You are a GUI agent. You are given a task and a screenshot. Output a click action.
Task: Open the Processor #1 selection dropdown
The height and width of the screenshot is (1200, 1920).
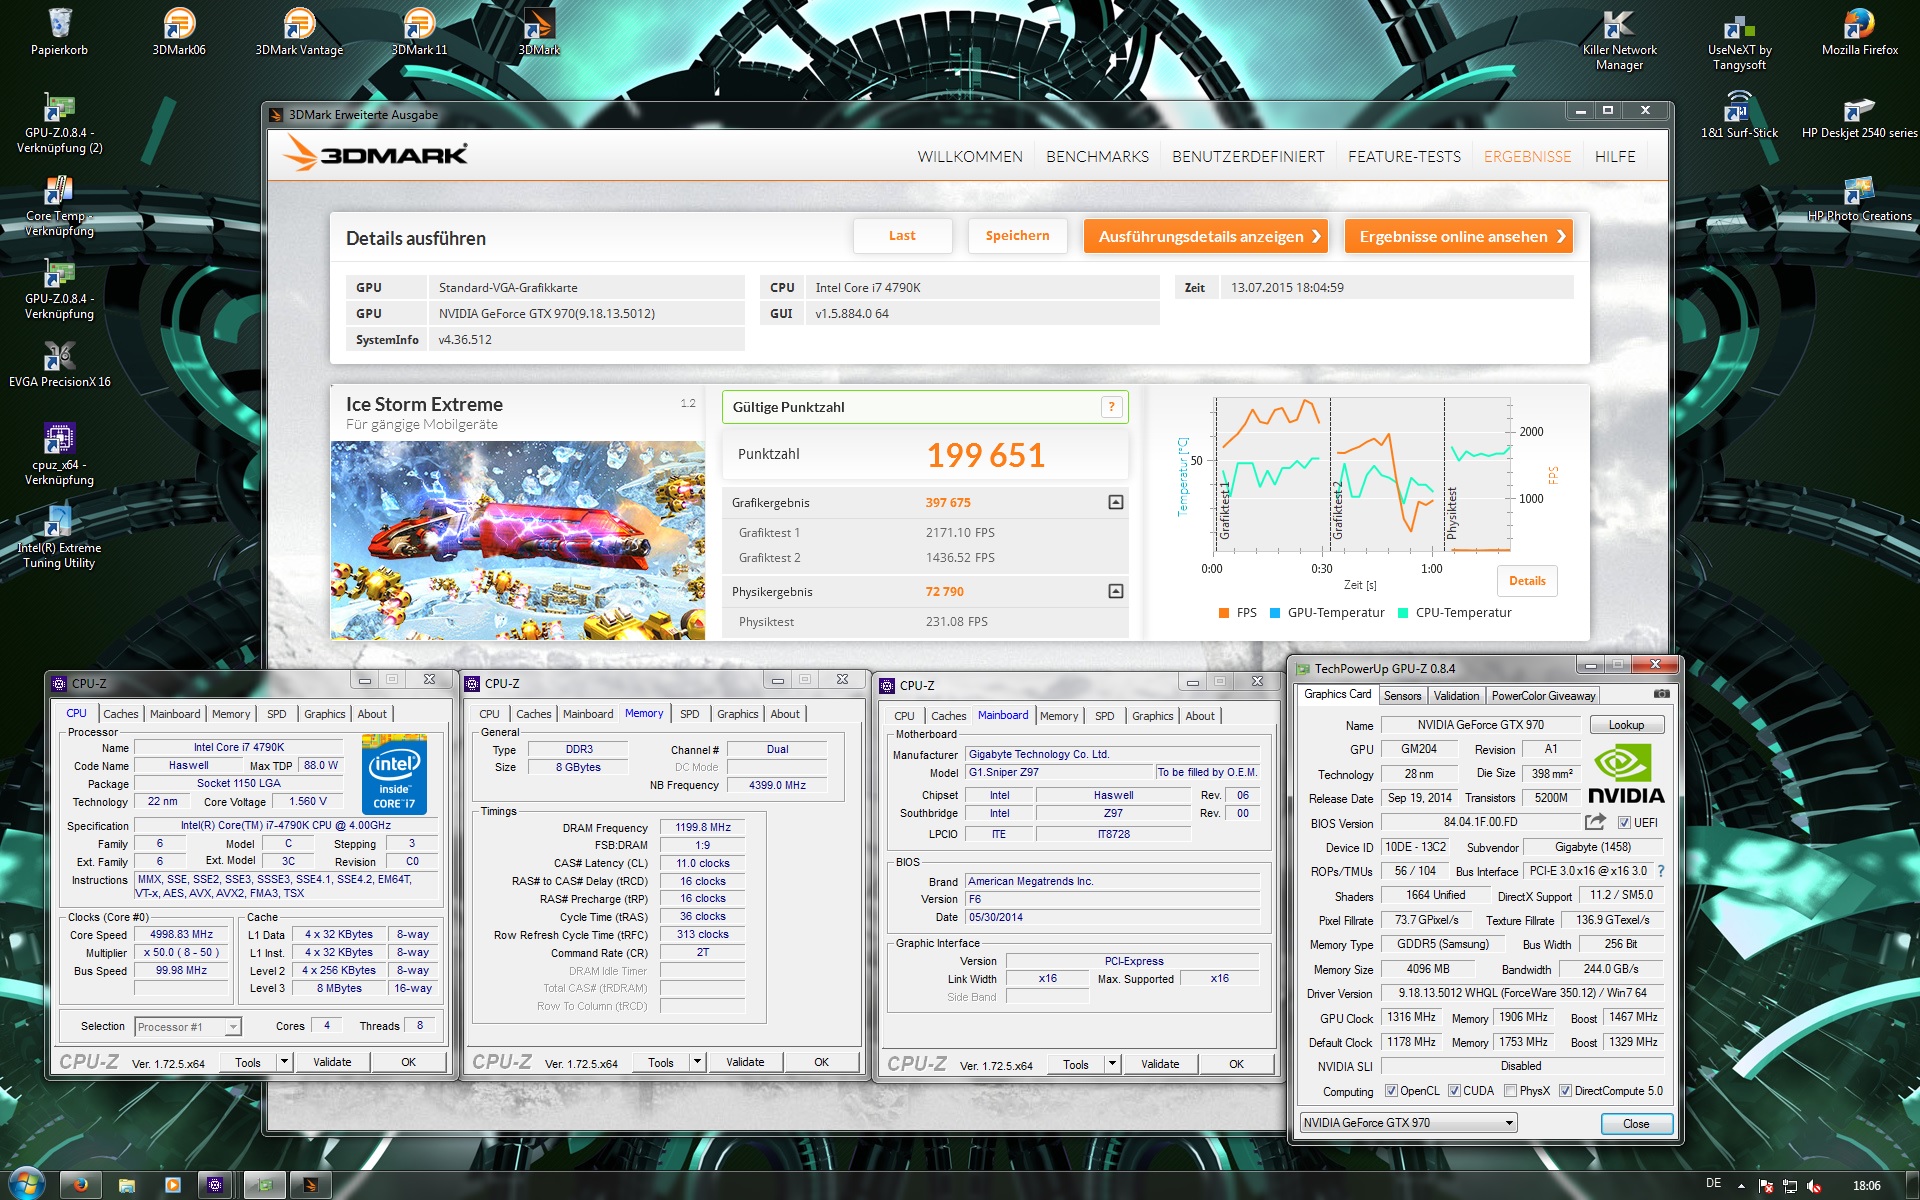coord(188,1026)
